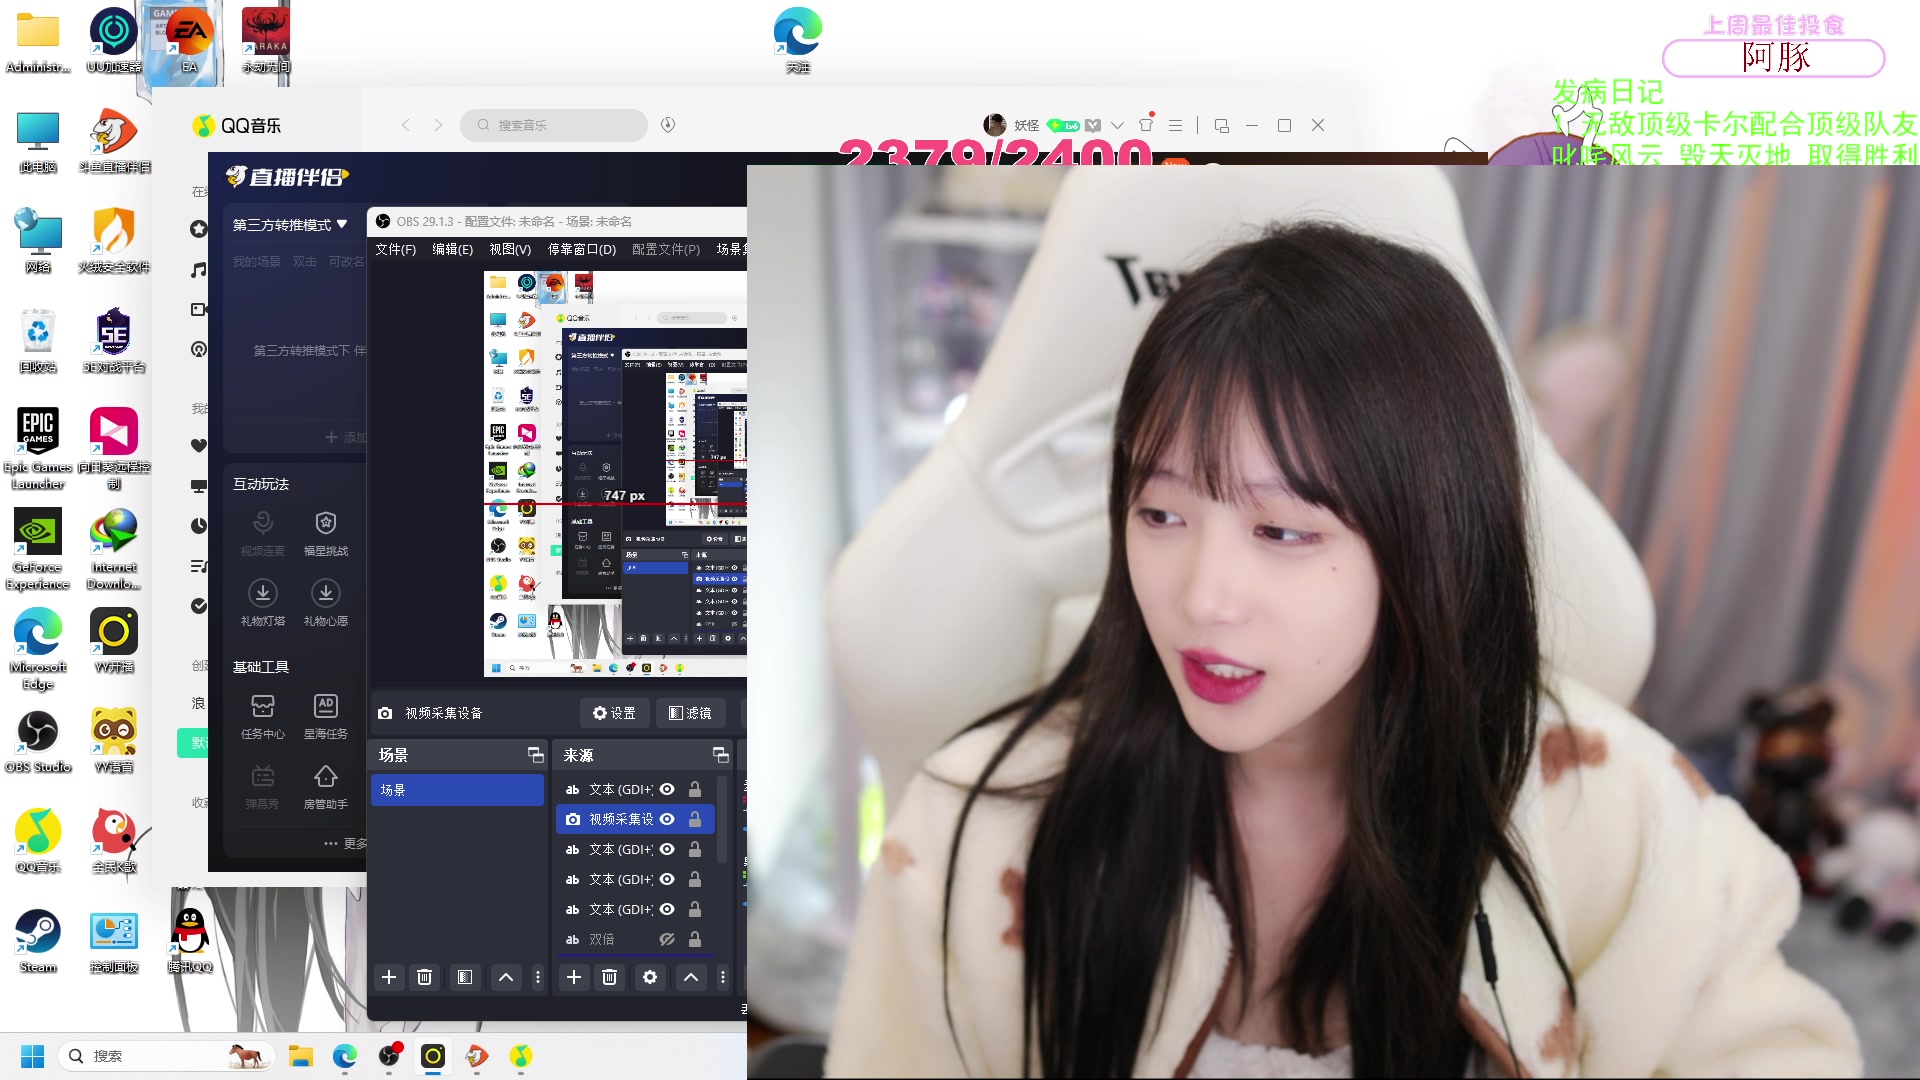Open 礼物心愿 tool
Screen dimensions: 1920x1080
pyautogui.click(x=326, y=604)
